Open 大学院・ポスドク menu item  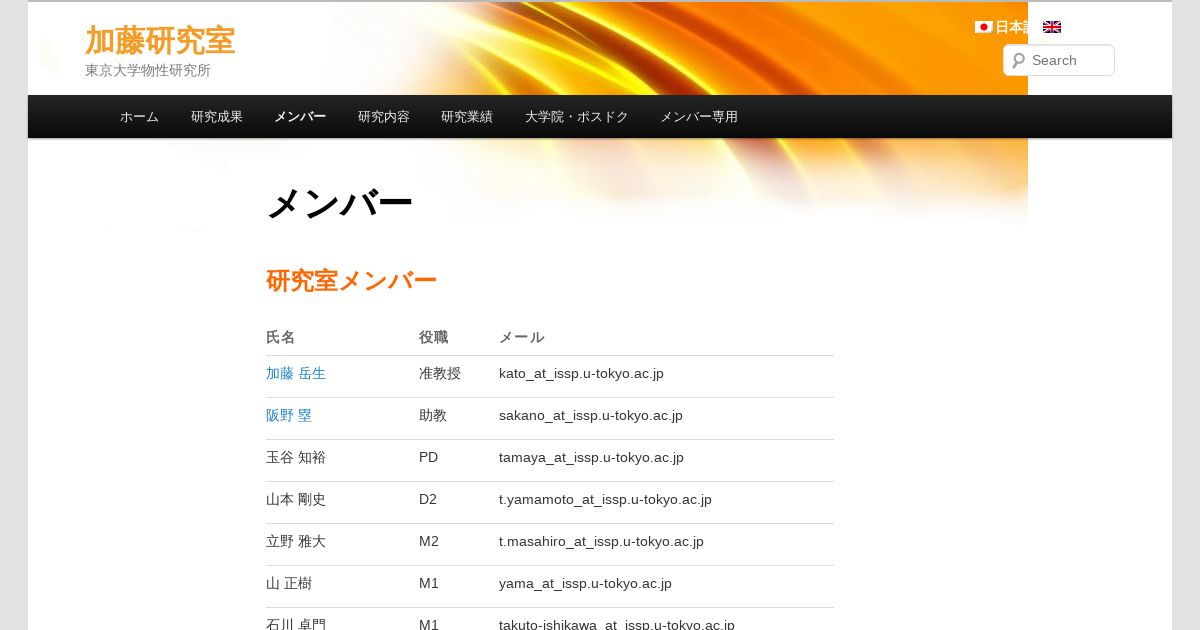[x=577, y=117]
